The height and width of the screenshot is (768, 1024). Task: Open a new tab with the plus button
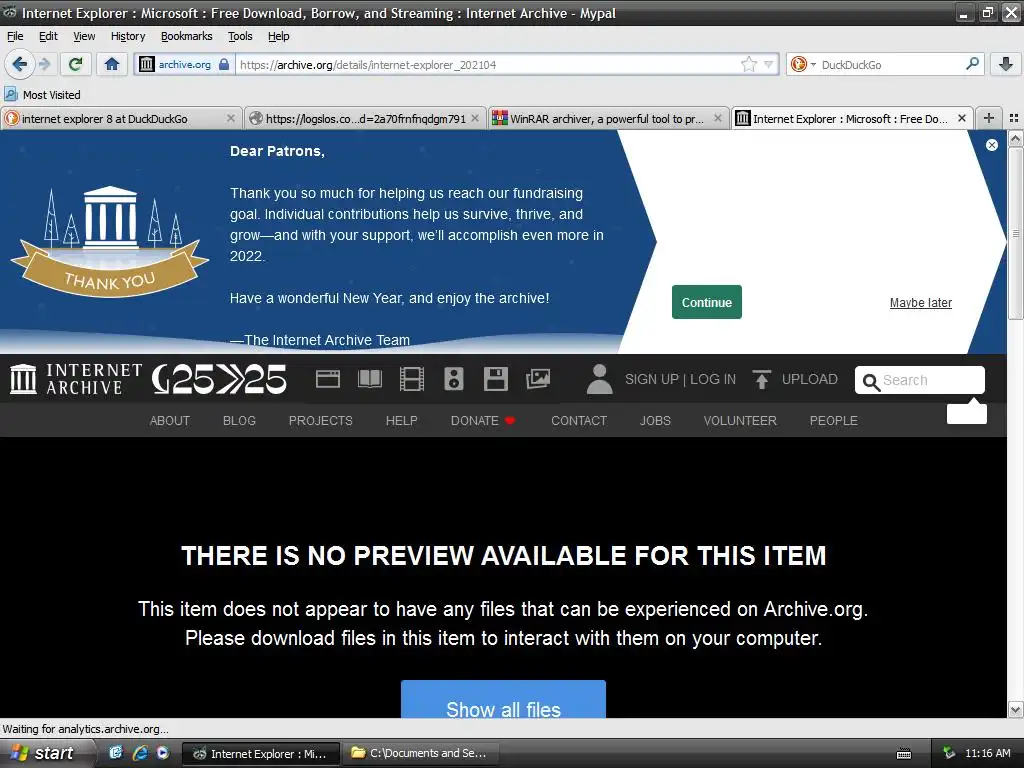(989, 118)
